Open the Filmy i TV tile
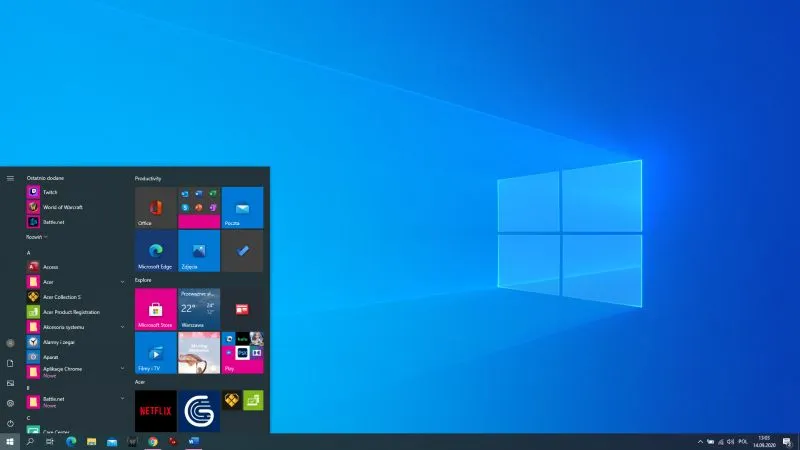This screenshot has height=450, width=800. [x=156, y=353]
